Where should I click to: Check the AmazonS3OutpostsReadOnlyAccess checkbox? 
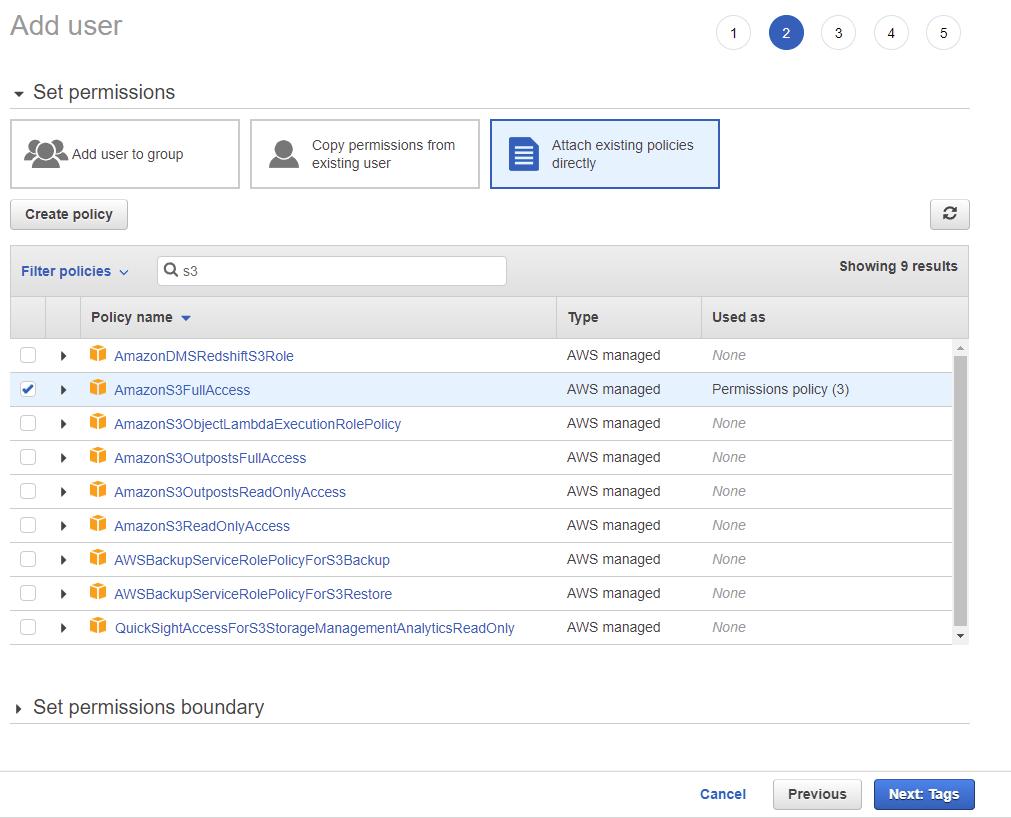[28, 492]
